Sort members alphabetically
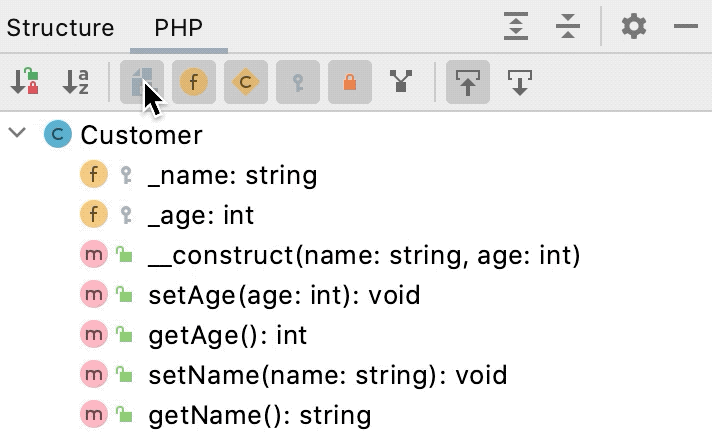The width and height of the screenshot is (712, 436). [x=77, y=82]
